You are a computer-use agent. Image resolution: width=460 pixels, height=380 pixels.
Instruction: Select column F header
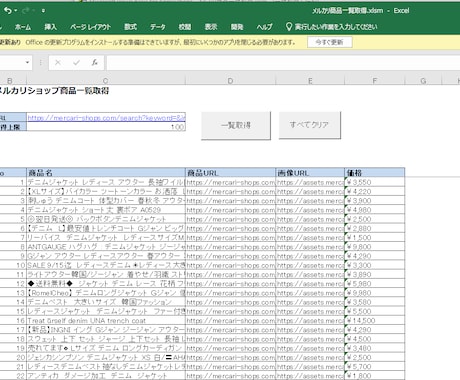(375, 81)
